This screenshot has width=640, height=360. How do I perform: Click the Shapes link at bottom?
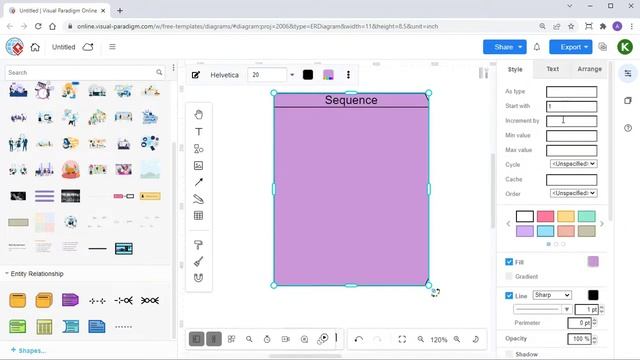pyautogui.click(x=28, y=350)
